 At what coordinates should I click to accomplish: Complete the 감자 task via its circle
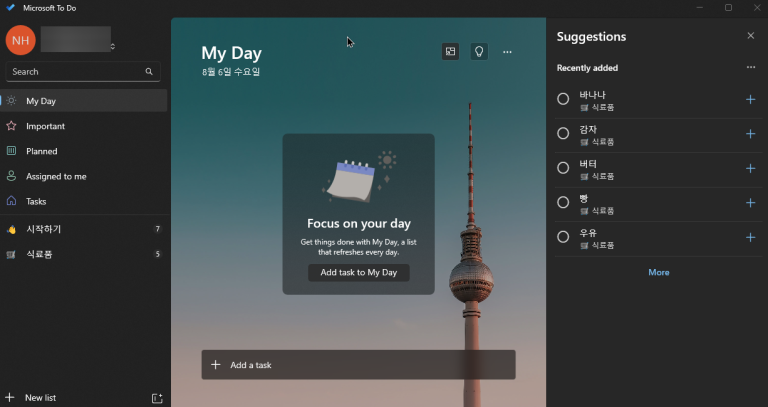563,134
